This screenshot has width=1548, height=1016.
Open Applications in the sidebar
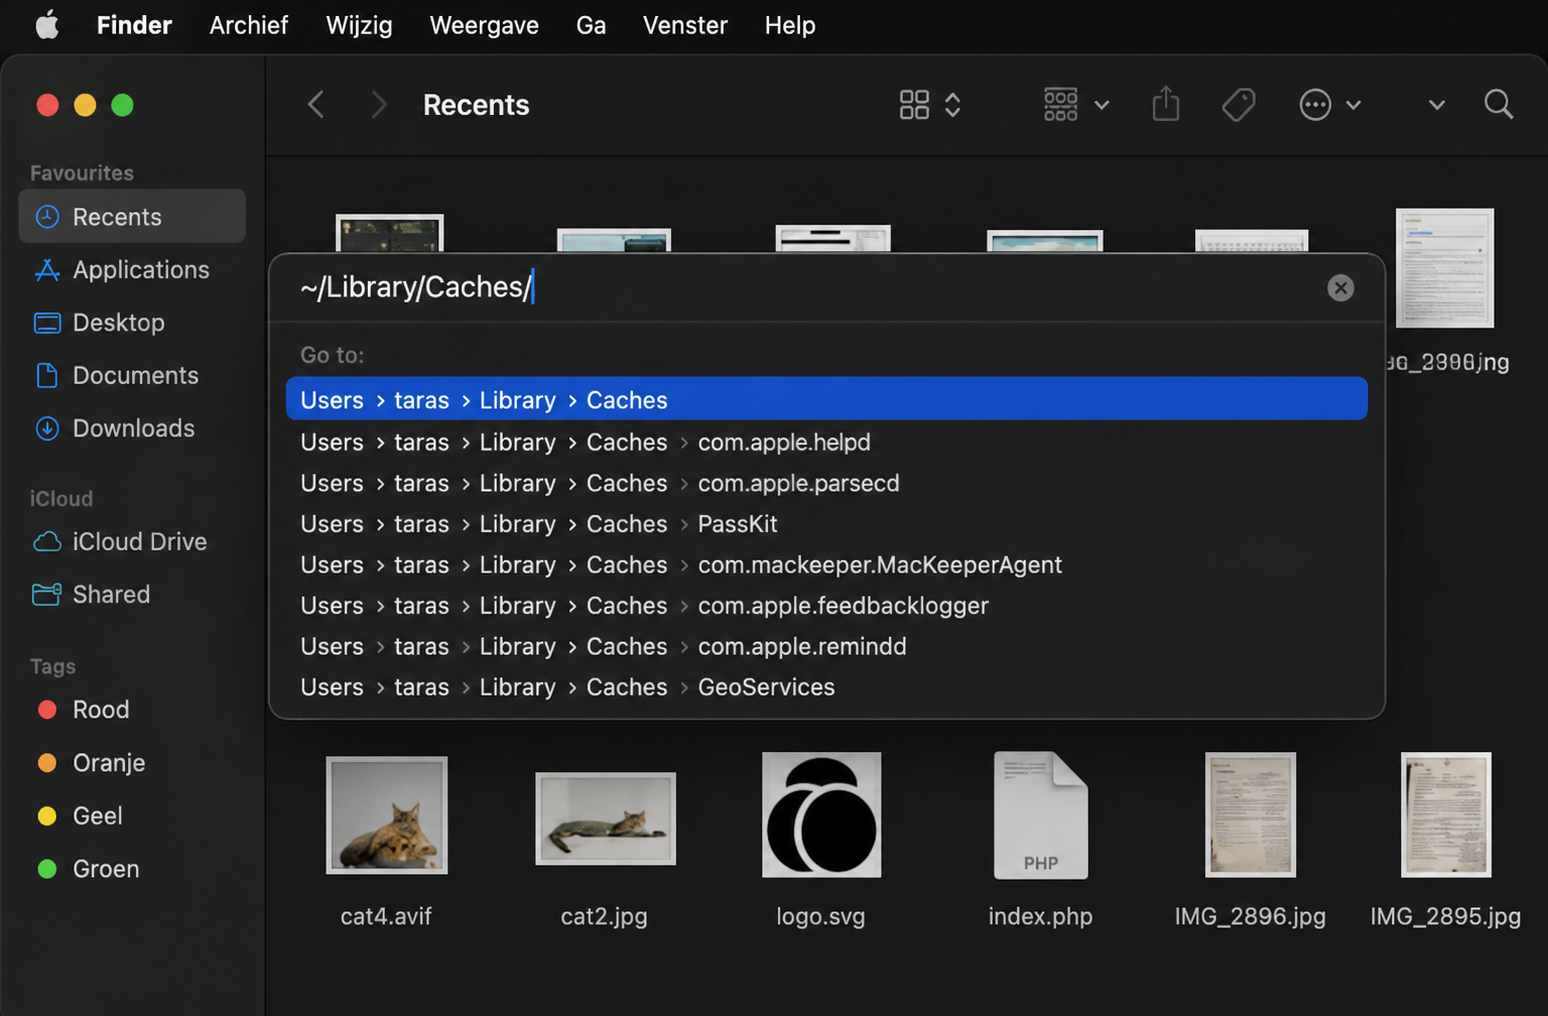132,269
